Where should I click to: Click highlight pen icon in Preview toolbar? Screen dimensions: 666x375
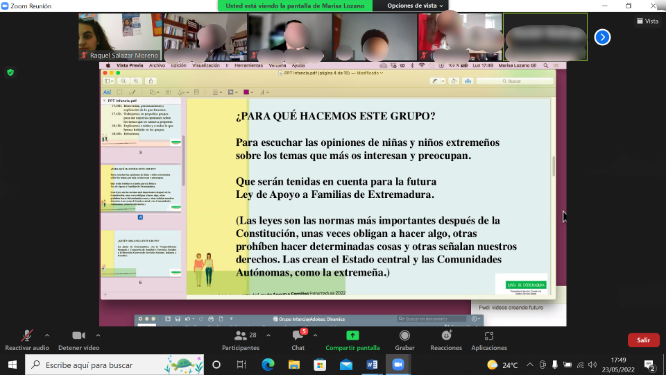pos(434,81)
